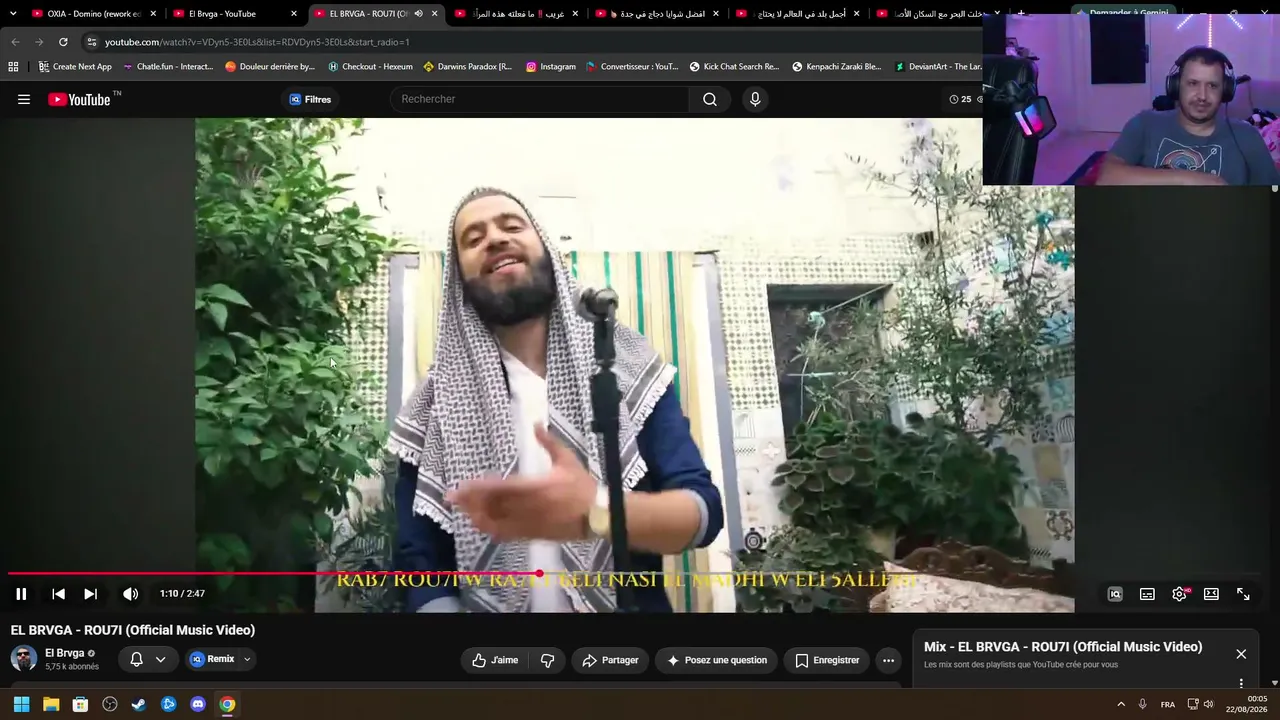Skip to the next video
Viewport: 1280px width, 720px height.
click(90, 594)
